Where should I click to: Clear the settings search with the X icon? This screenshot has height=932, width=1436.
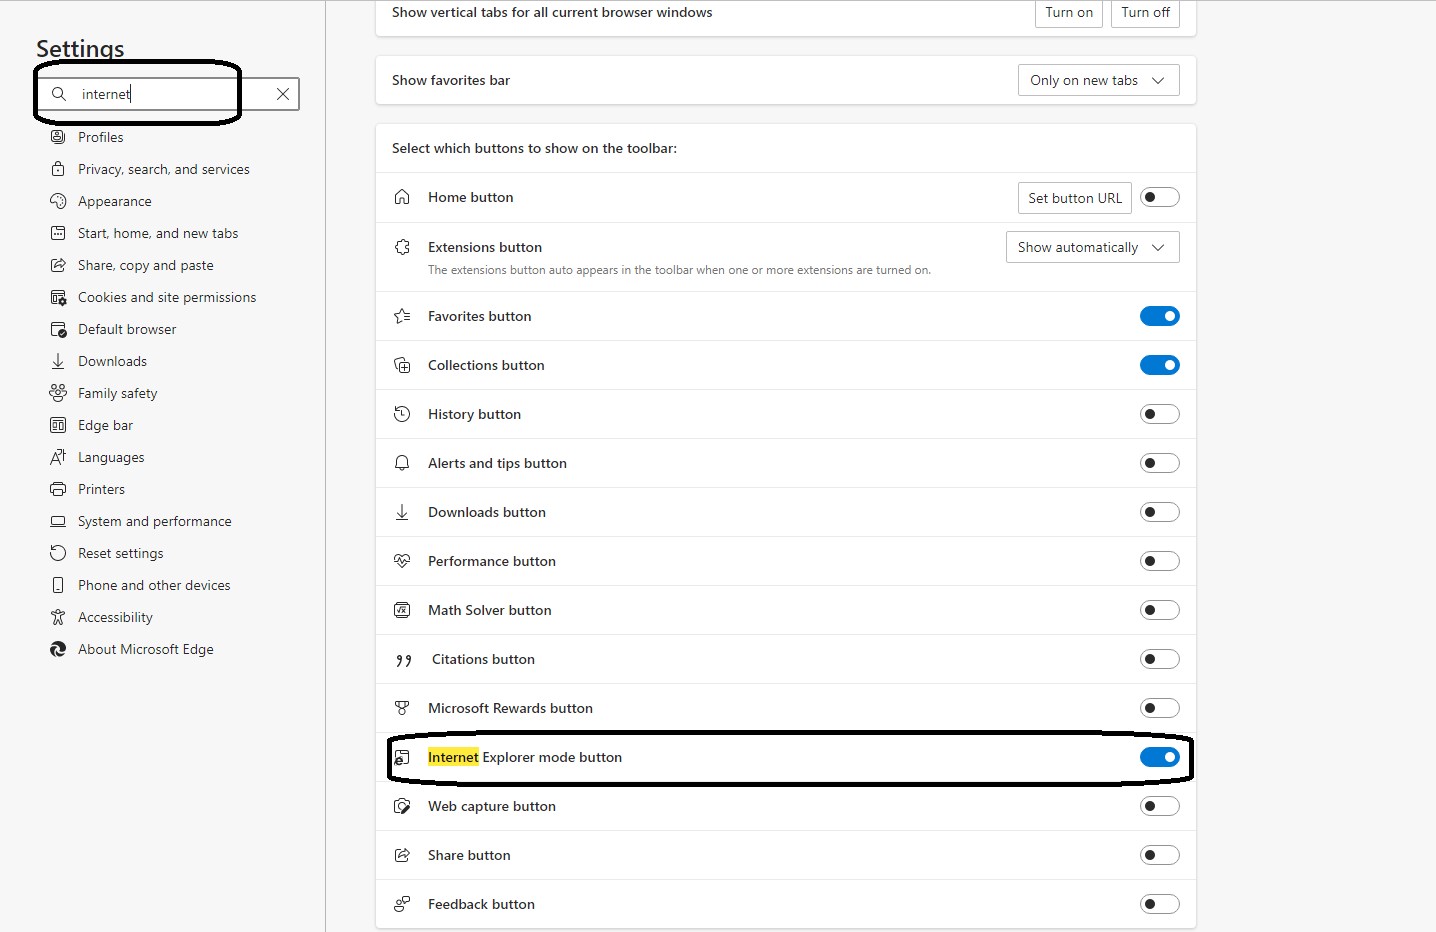tap(283, 94)
